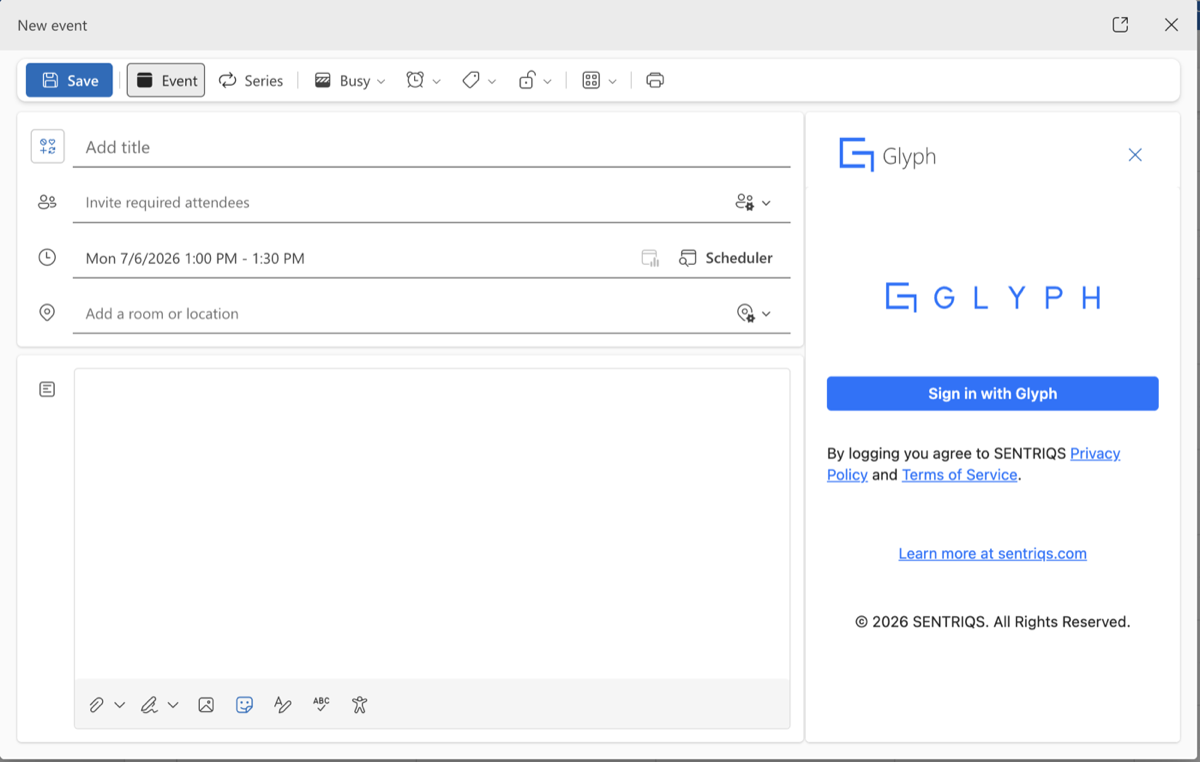This screenshot has width=1200, height=762.
Task: Expand the reminder options chevron
Action: click(436, 81)
